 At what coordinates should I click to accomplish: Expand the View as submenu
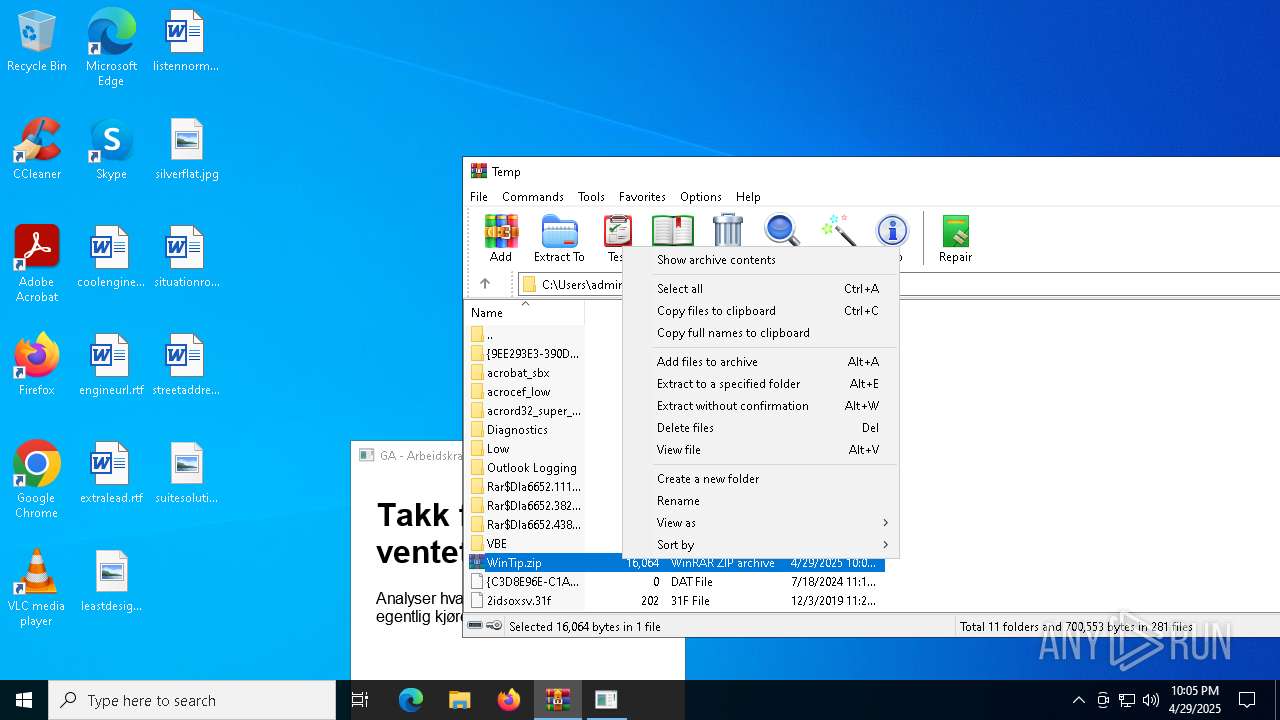760,522
